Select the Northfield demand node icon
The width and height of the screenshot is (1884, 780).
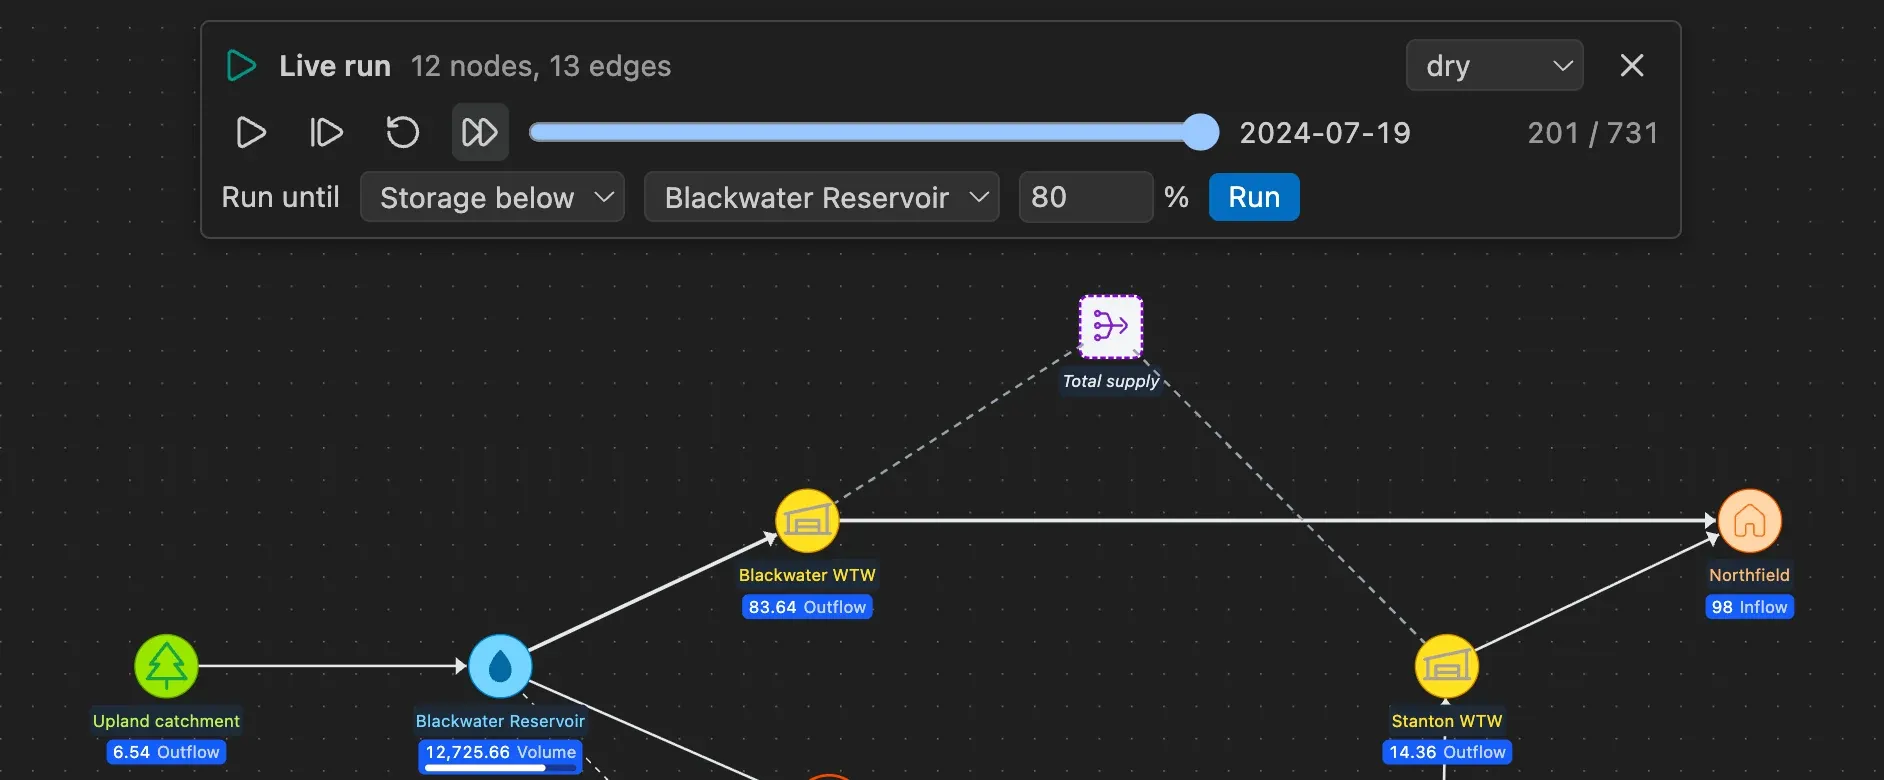point(1750,521)
